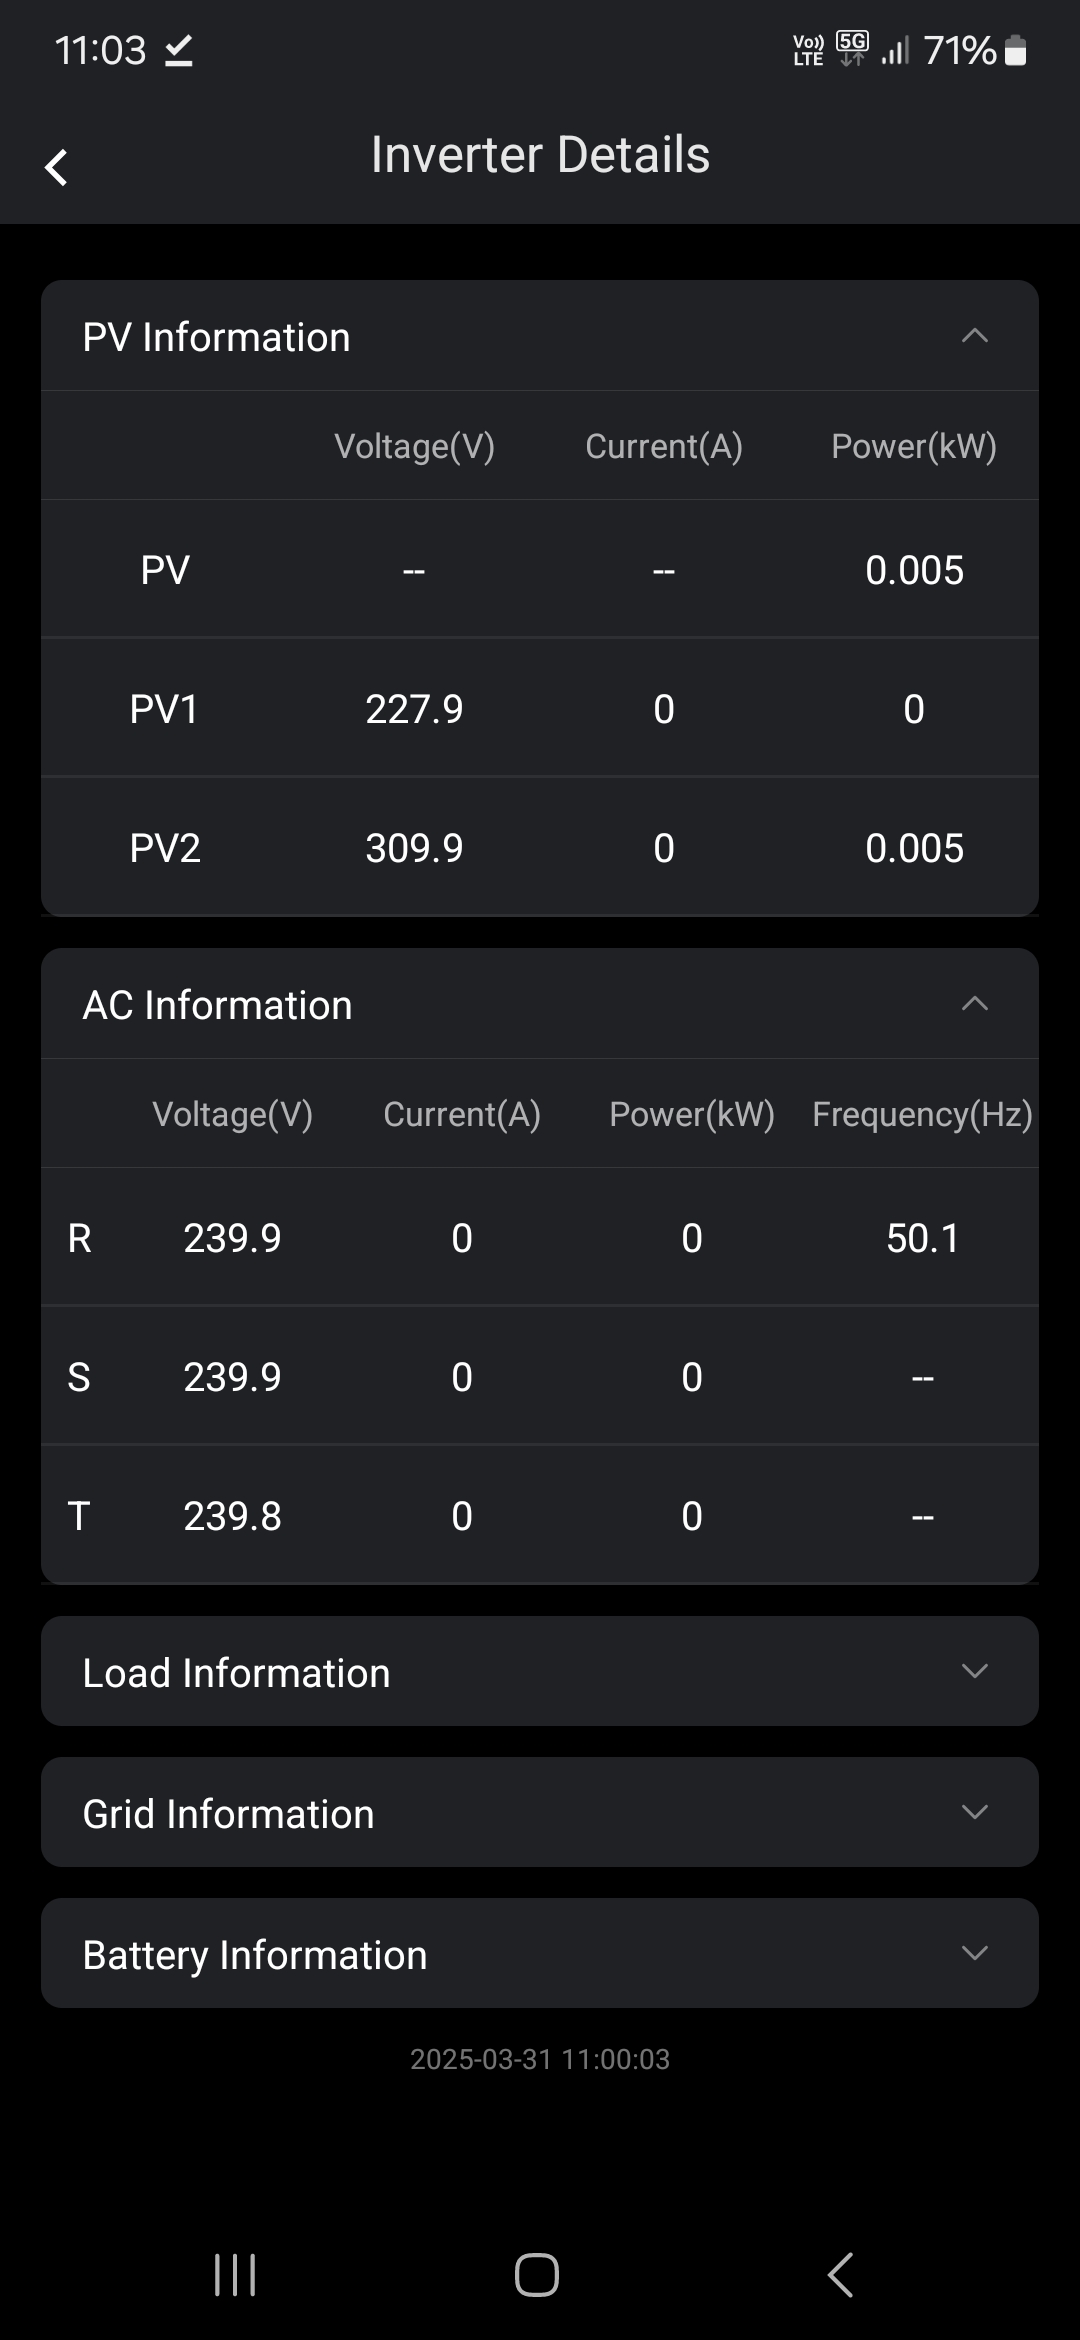Tap the PV Information section title
The height and width of the screenshot is (2340, 1080).
click(216, 338)
